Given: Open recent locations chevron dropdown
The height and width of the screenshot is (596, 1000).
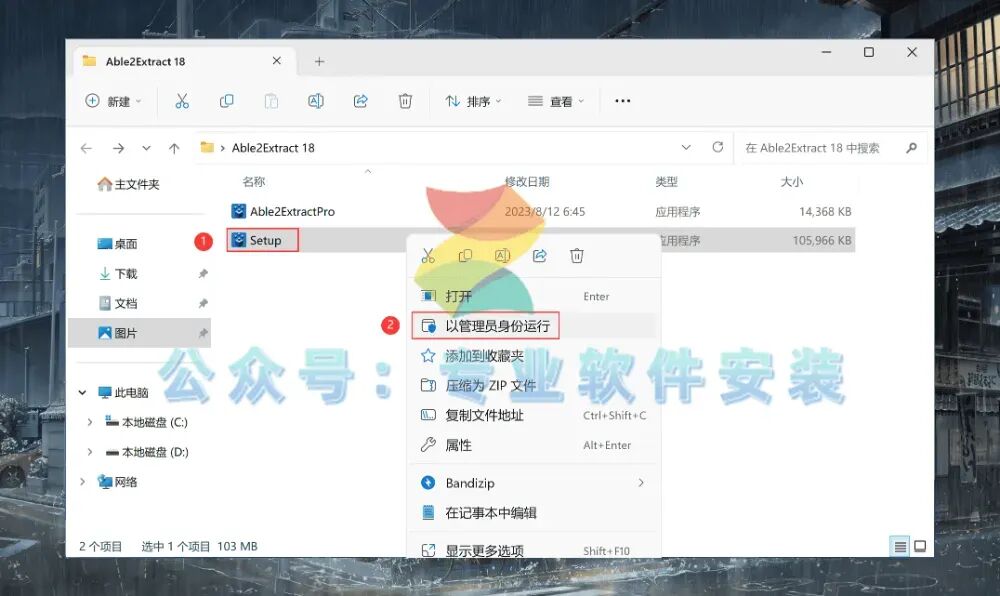Looking at the screenshot, I should click(x=146, y=148).
